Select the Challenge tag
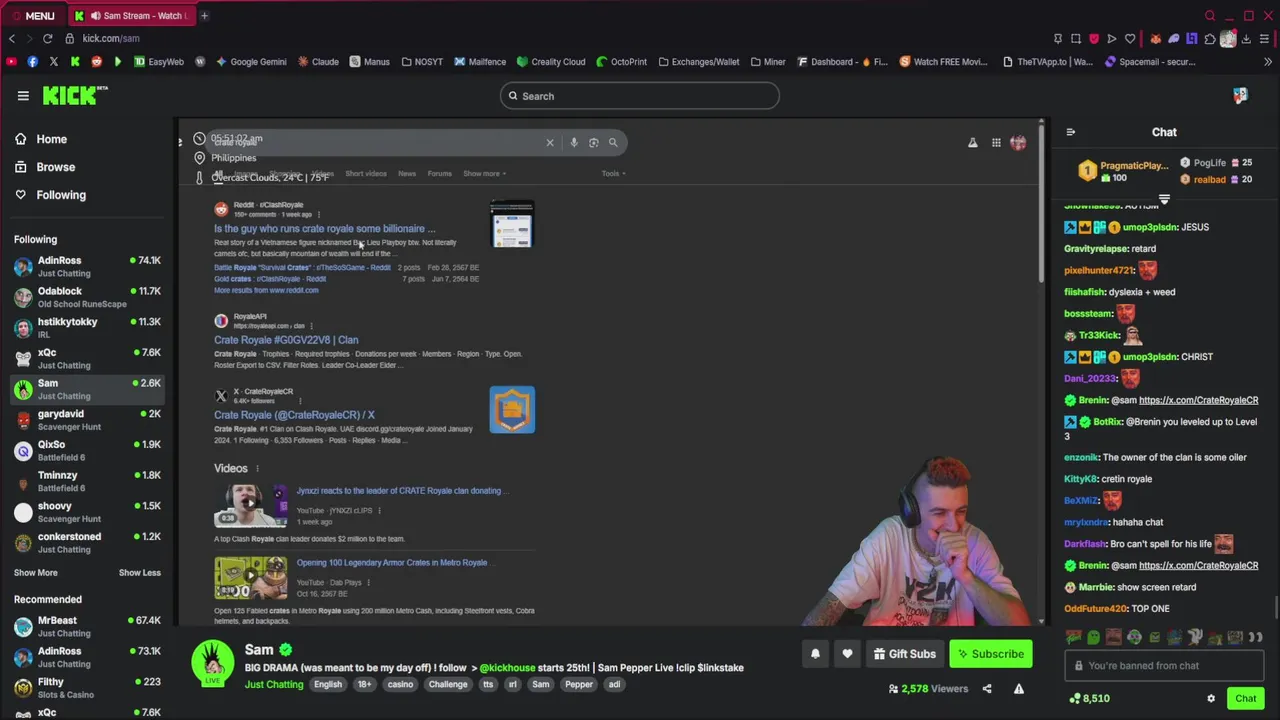Viewport: 1280px width, 720px height. click(448, 685)
